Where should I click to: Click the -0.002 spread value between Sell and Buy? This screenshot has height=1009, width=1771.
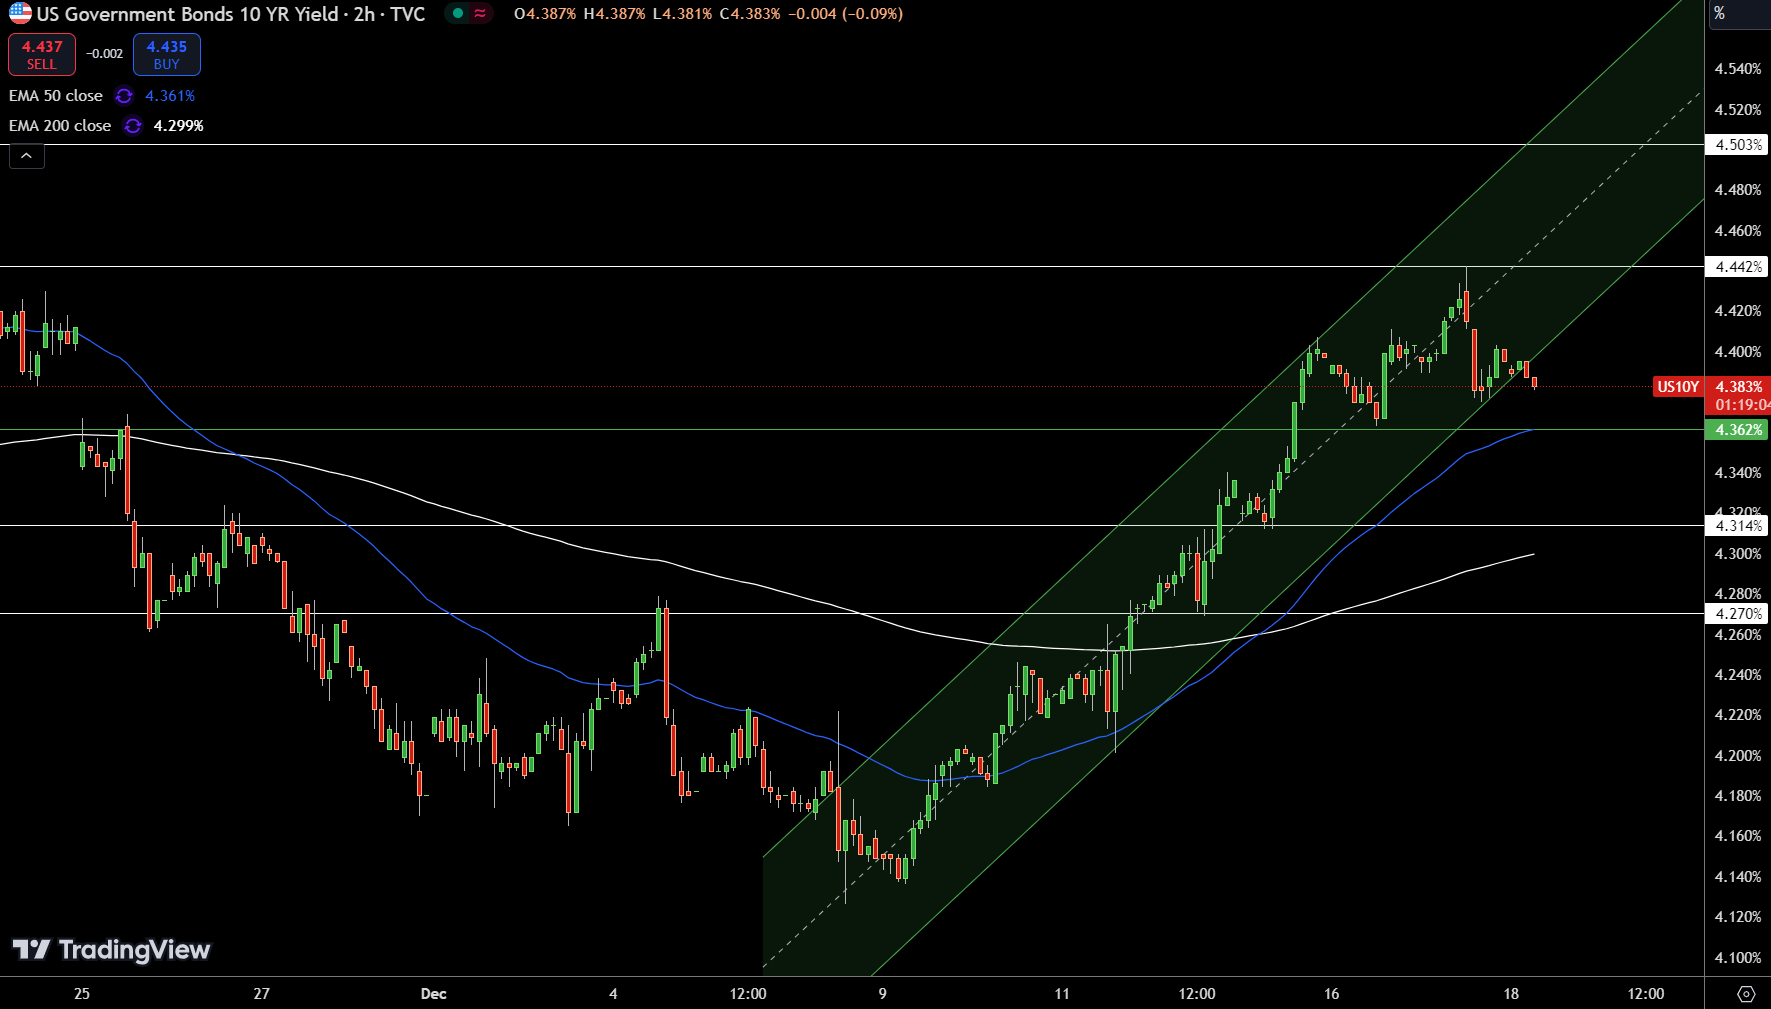pyautogui.click(x=105, y=54)
